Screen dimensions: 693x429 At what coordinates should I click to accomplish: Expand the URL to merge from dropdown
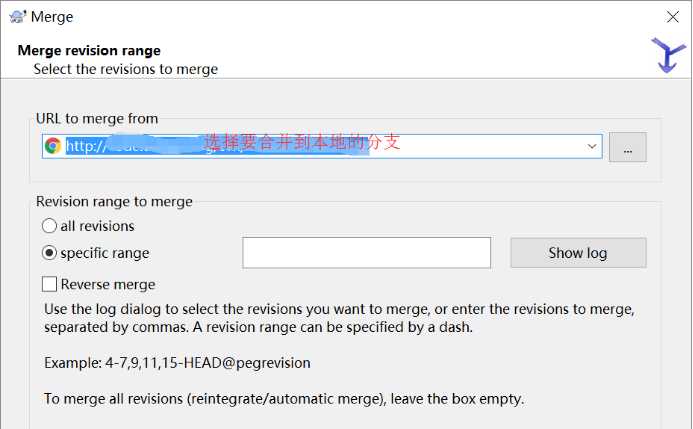tap(592, 146)
